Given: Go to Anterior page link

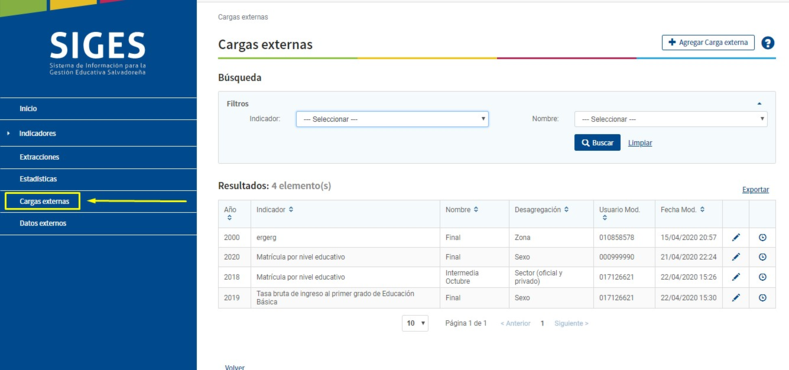Looking at the screenshot, I should pos(515,323).
